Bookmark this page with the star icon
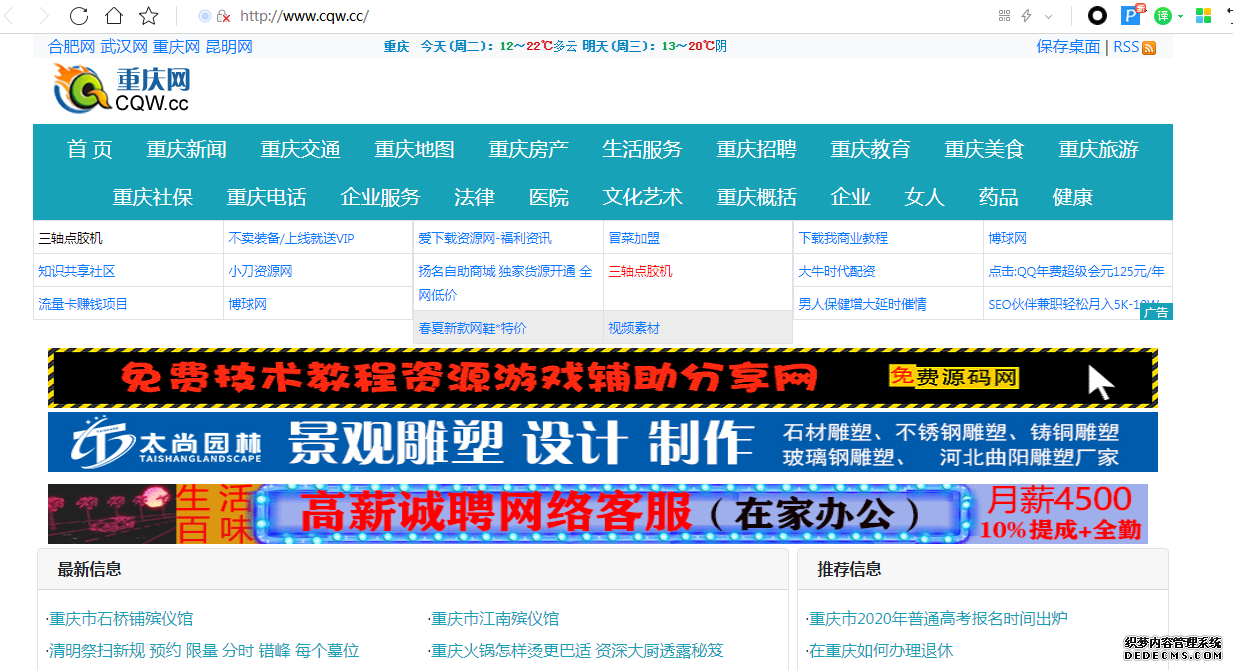This screenshot has width=1233, height=670. tap(149, 16)
